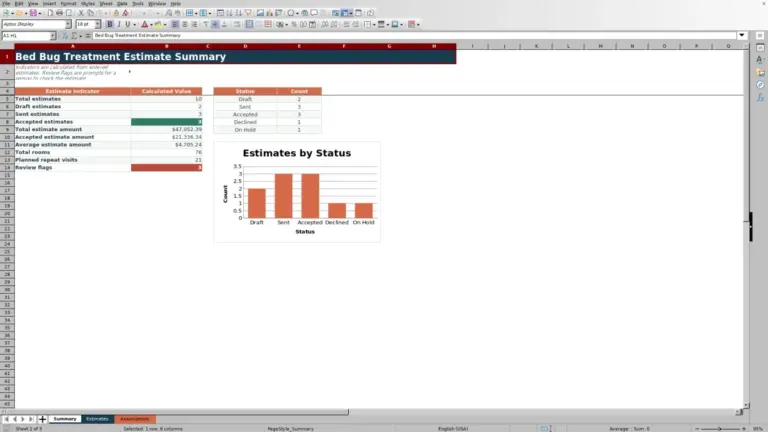Select the Summary sheet tab

(x=65, y=419)
